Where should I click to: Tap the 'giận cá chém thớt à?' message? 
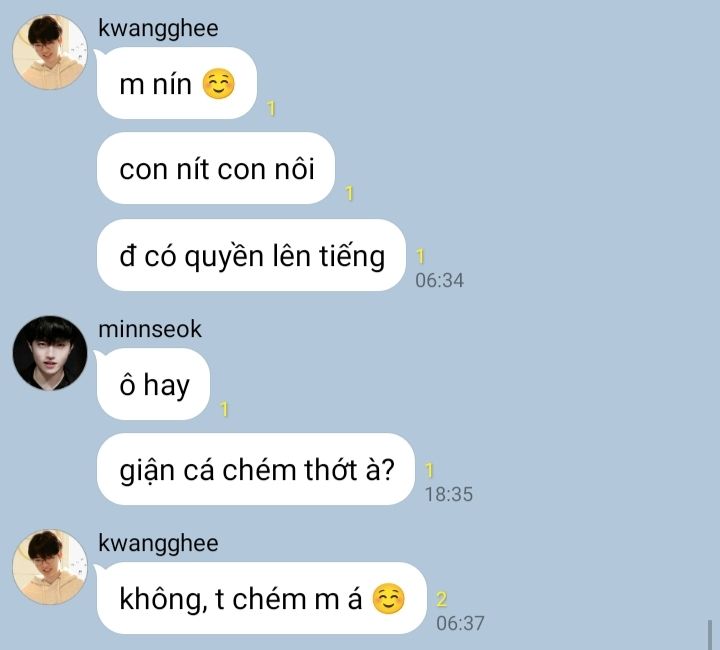click(256, 469)
